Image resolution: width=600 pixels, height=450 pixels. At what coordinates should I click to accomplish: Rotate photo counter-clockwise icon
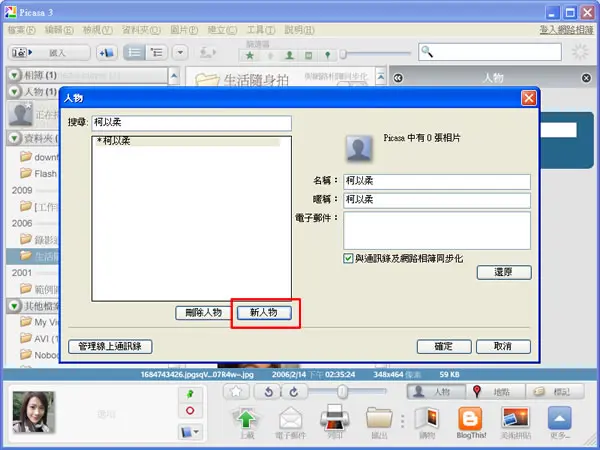pyautogui.click(x=269, y=392)
